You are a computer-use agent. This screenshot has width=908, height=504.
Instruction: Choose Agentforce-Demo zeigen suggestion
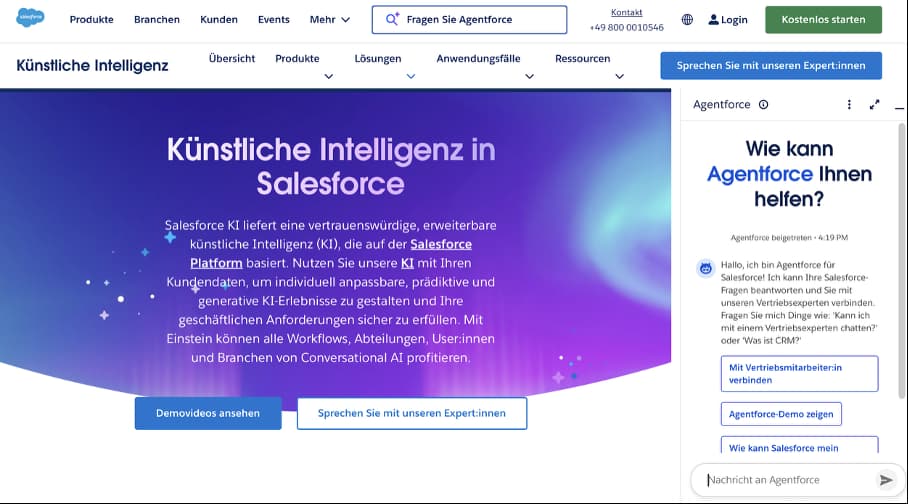[x=781, y=414]
